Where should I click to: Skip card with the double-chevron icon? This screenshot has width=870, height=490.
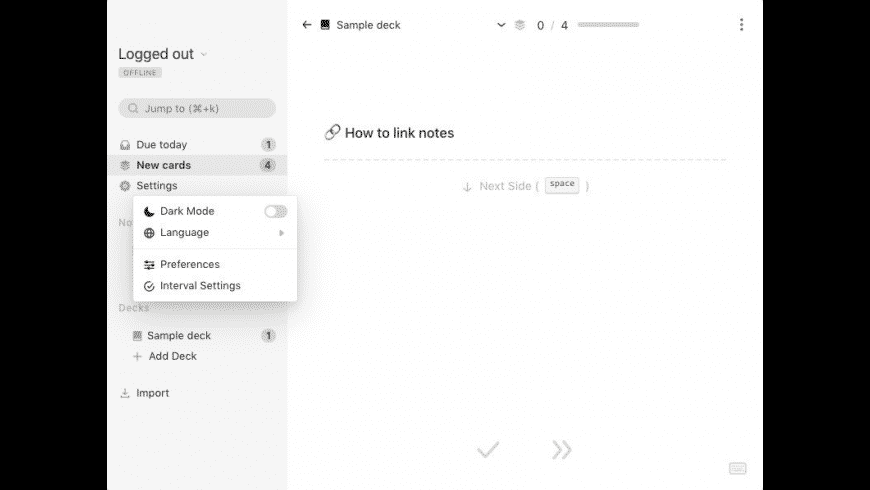[562, 449]
